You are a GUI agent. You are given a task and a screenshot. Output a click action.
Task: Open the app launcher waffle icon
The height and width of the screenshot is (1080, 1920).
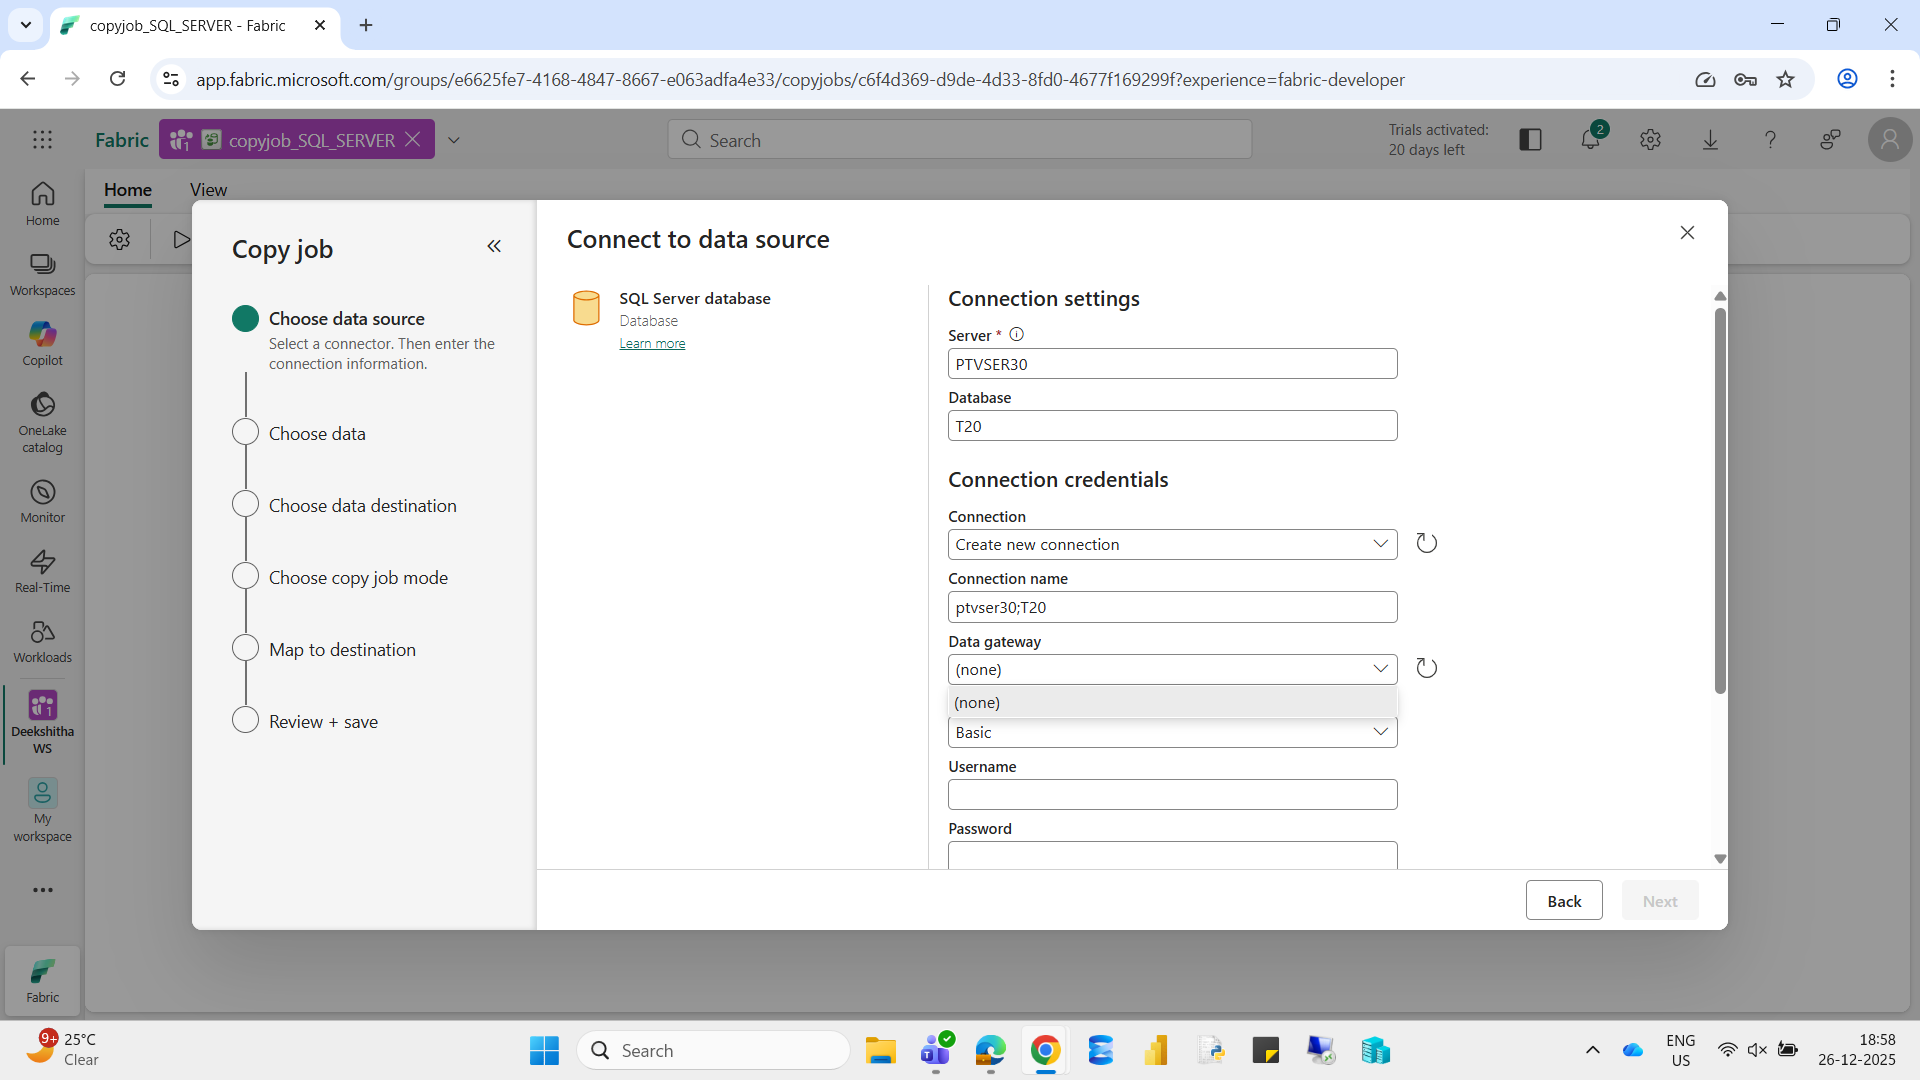click(42, 140)
